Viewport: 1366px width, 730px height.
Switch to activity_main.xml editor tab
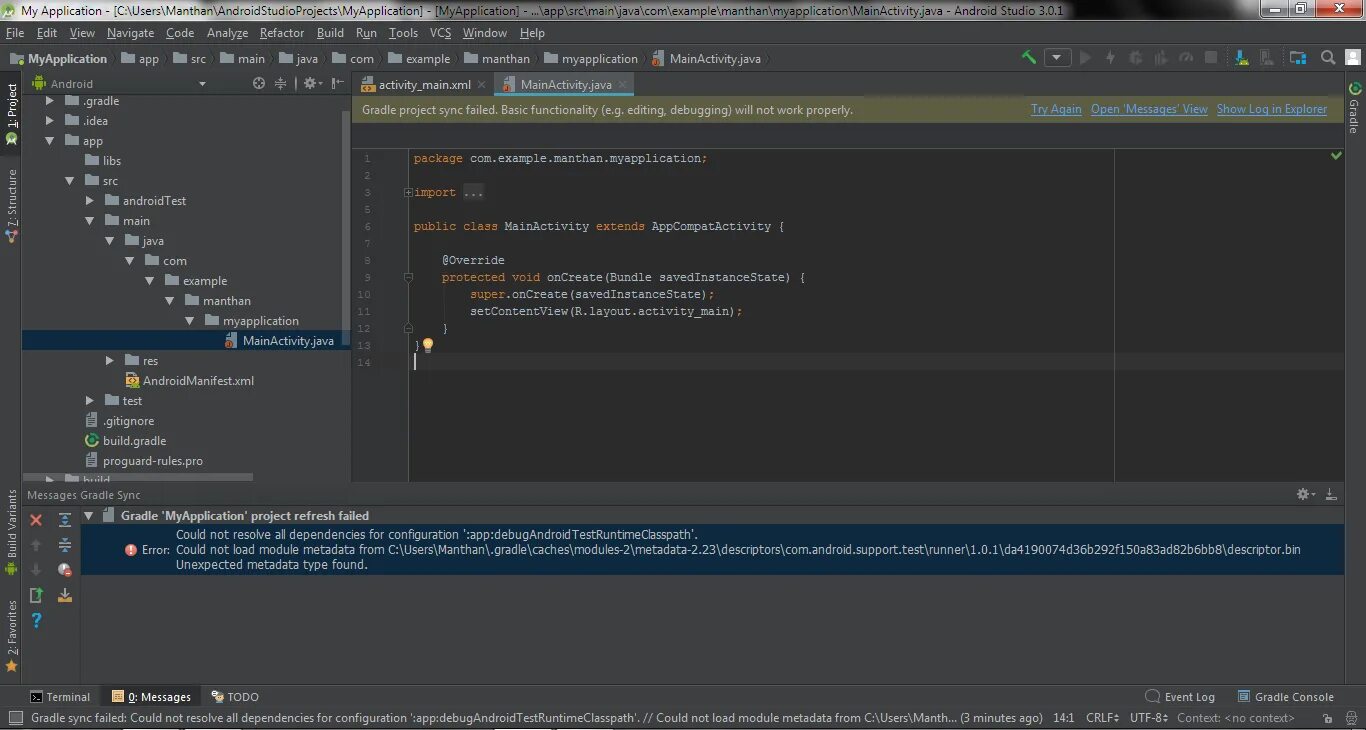(x=424, y=85)
